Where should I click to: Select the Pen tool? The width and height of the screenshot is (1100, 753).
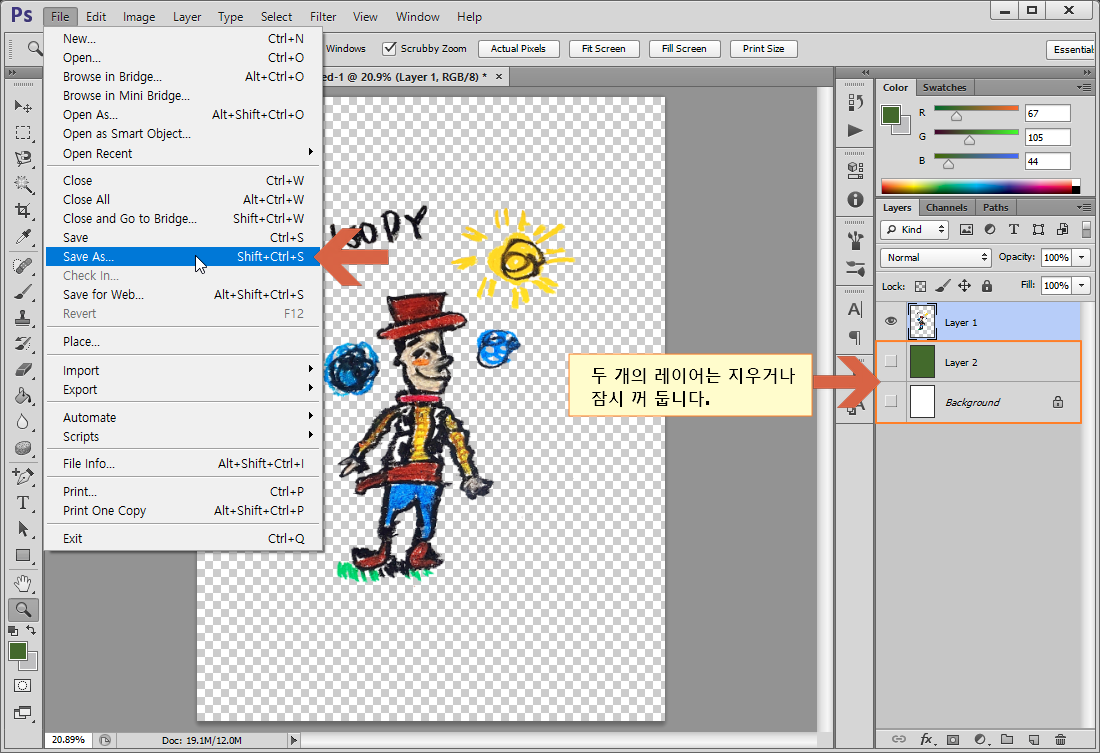pos(23,477)
